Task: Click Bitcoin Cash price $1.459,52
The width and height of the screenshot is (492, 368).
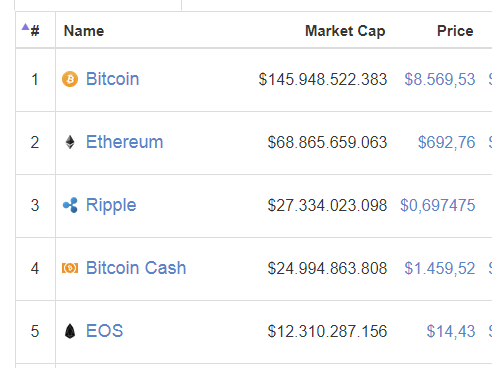Action: [x=440, y=268]
